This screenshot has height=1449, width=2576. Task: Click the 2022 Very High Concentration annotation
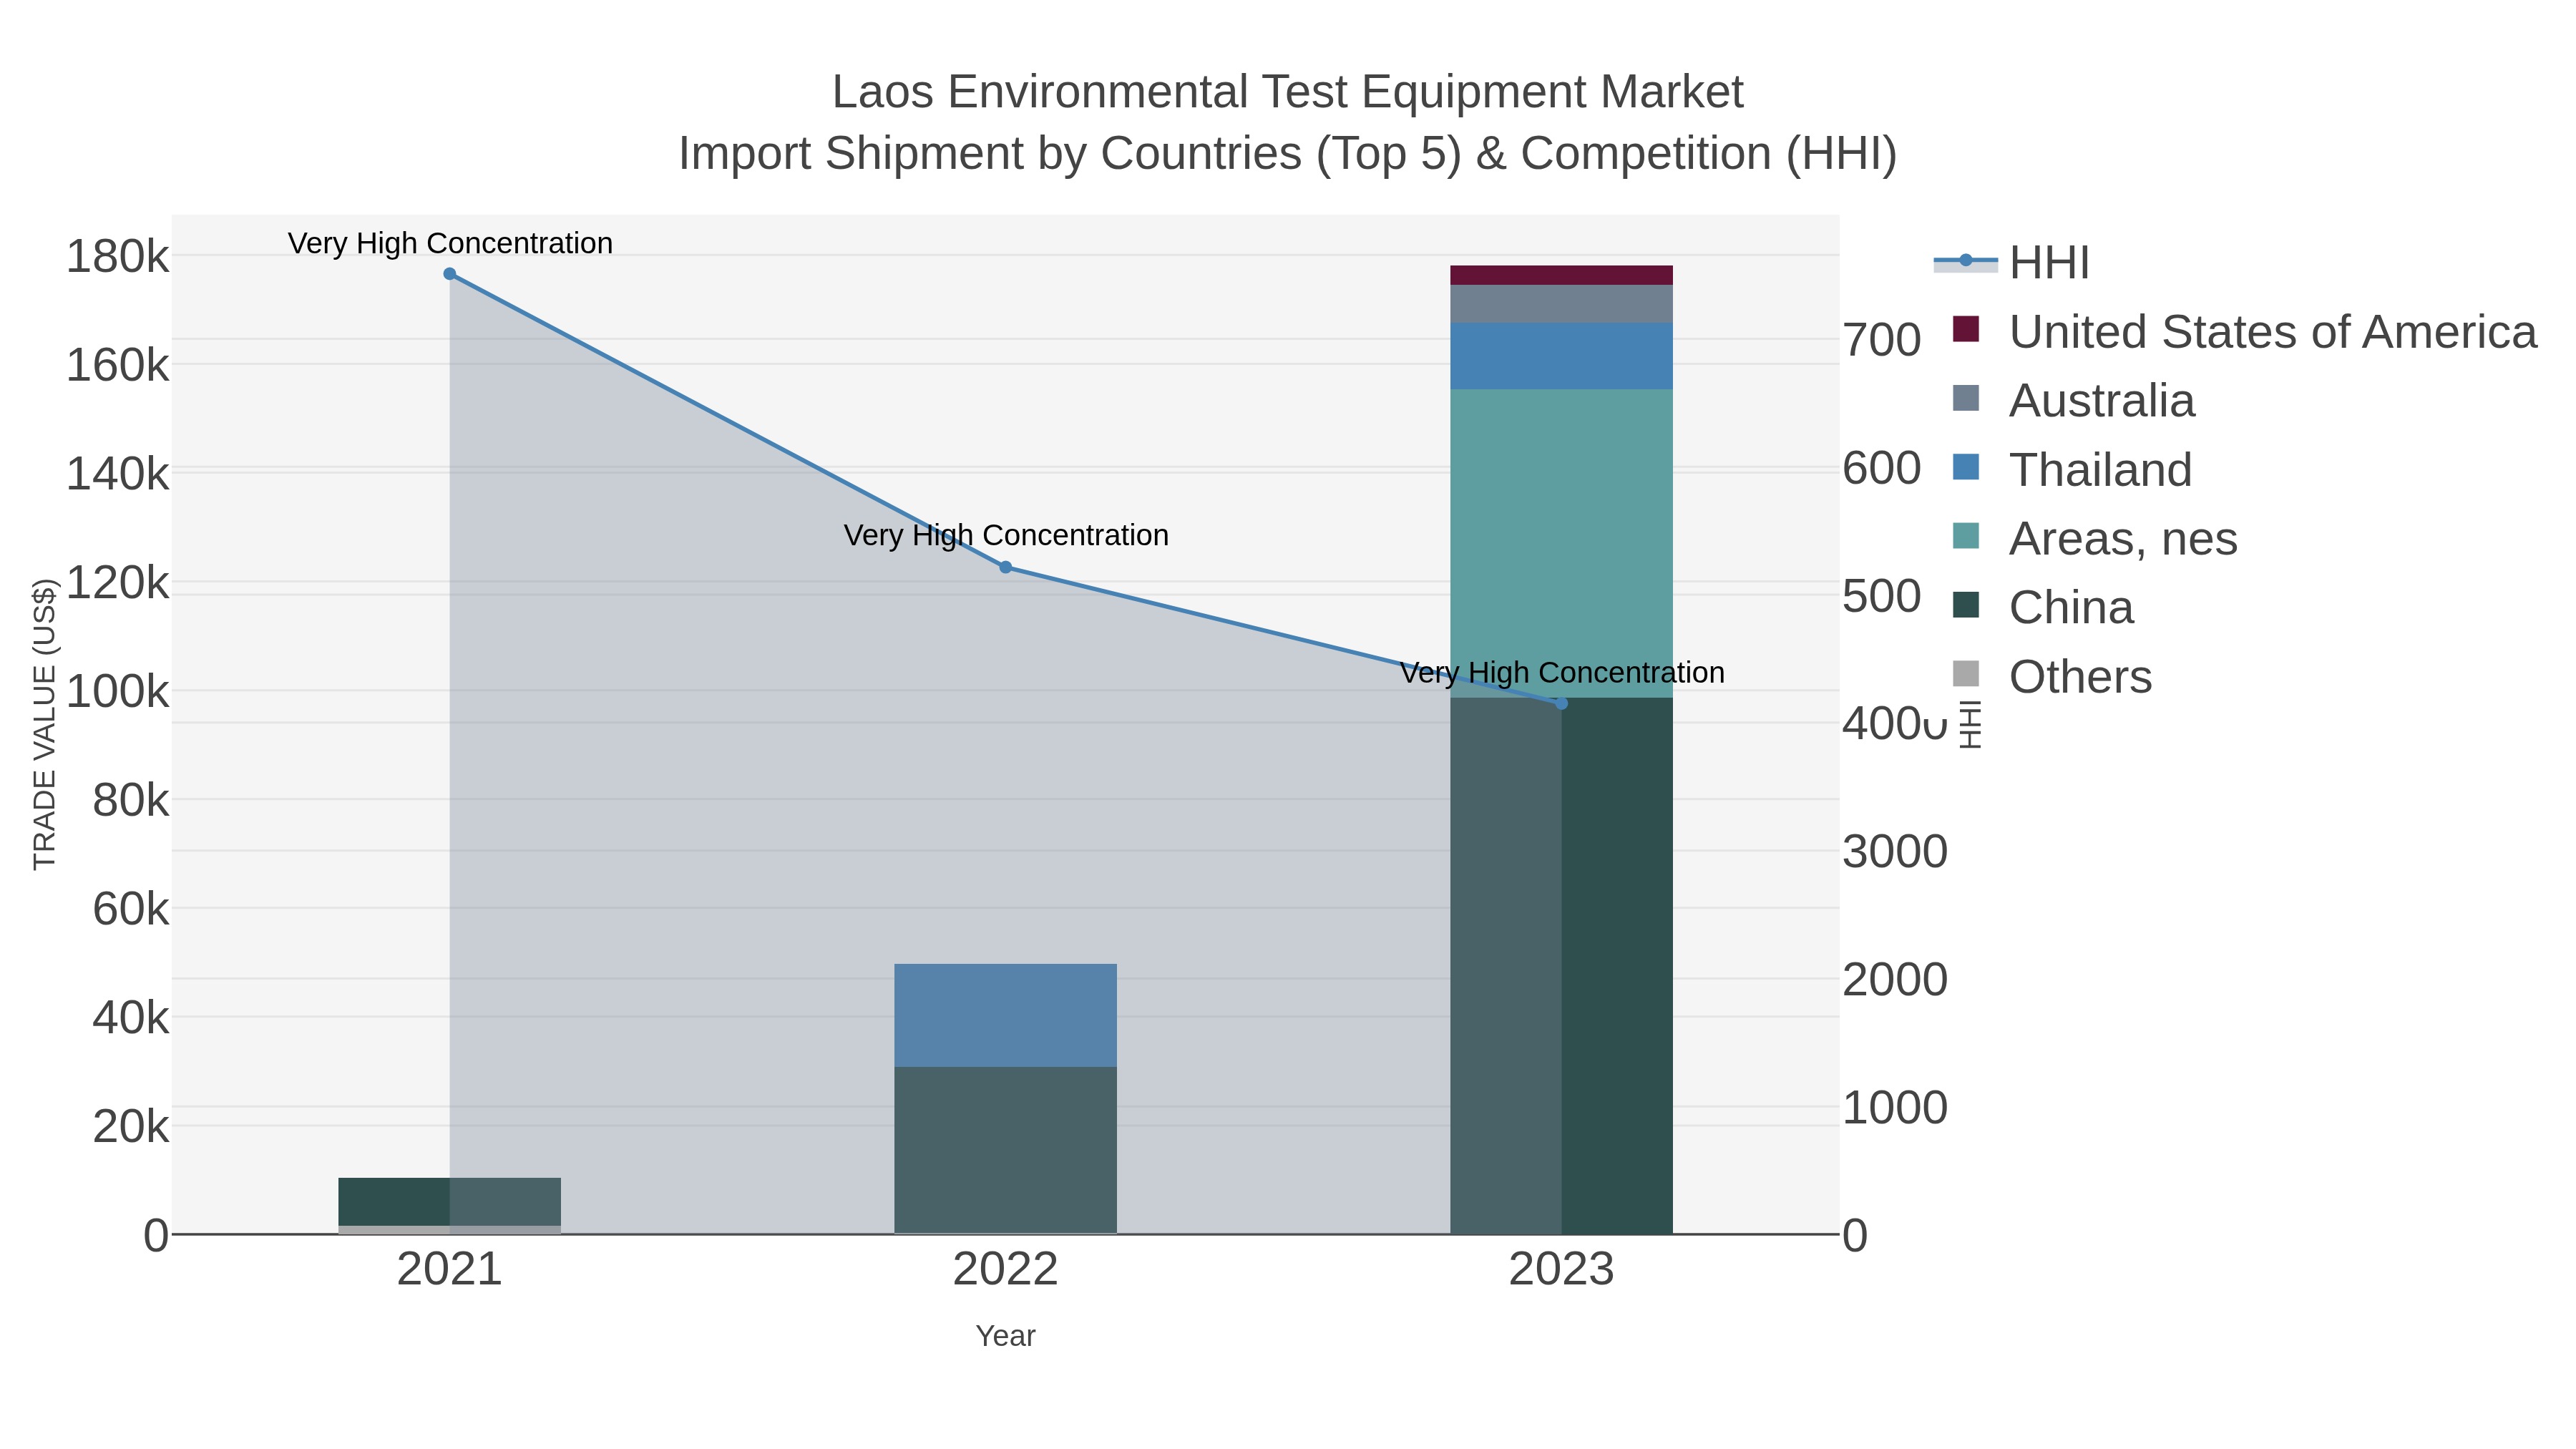(x=1006, y=535)
